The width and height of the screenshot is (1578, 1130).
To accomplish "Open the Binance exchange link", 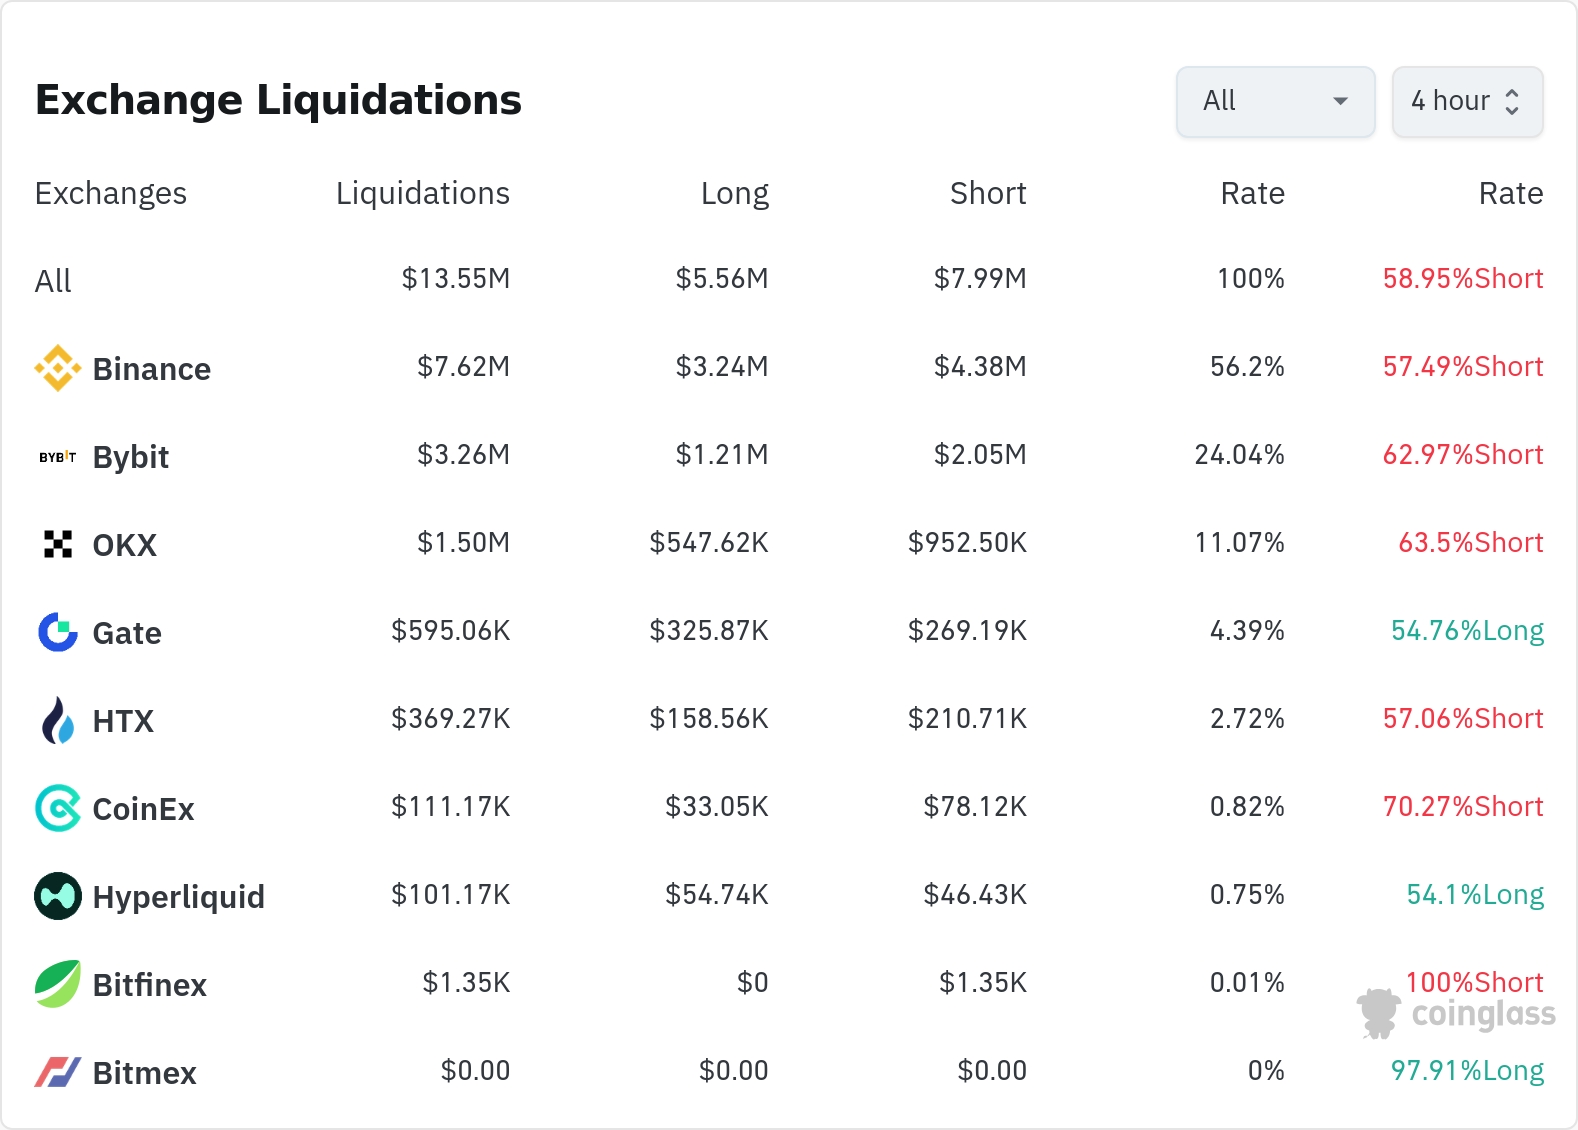I will 151,369.
